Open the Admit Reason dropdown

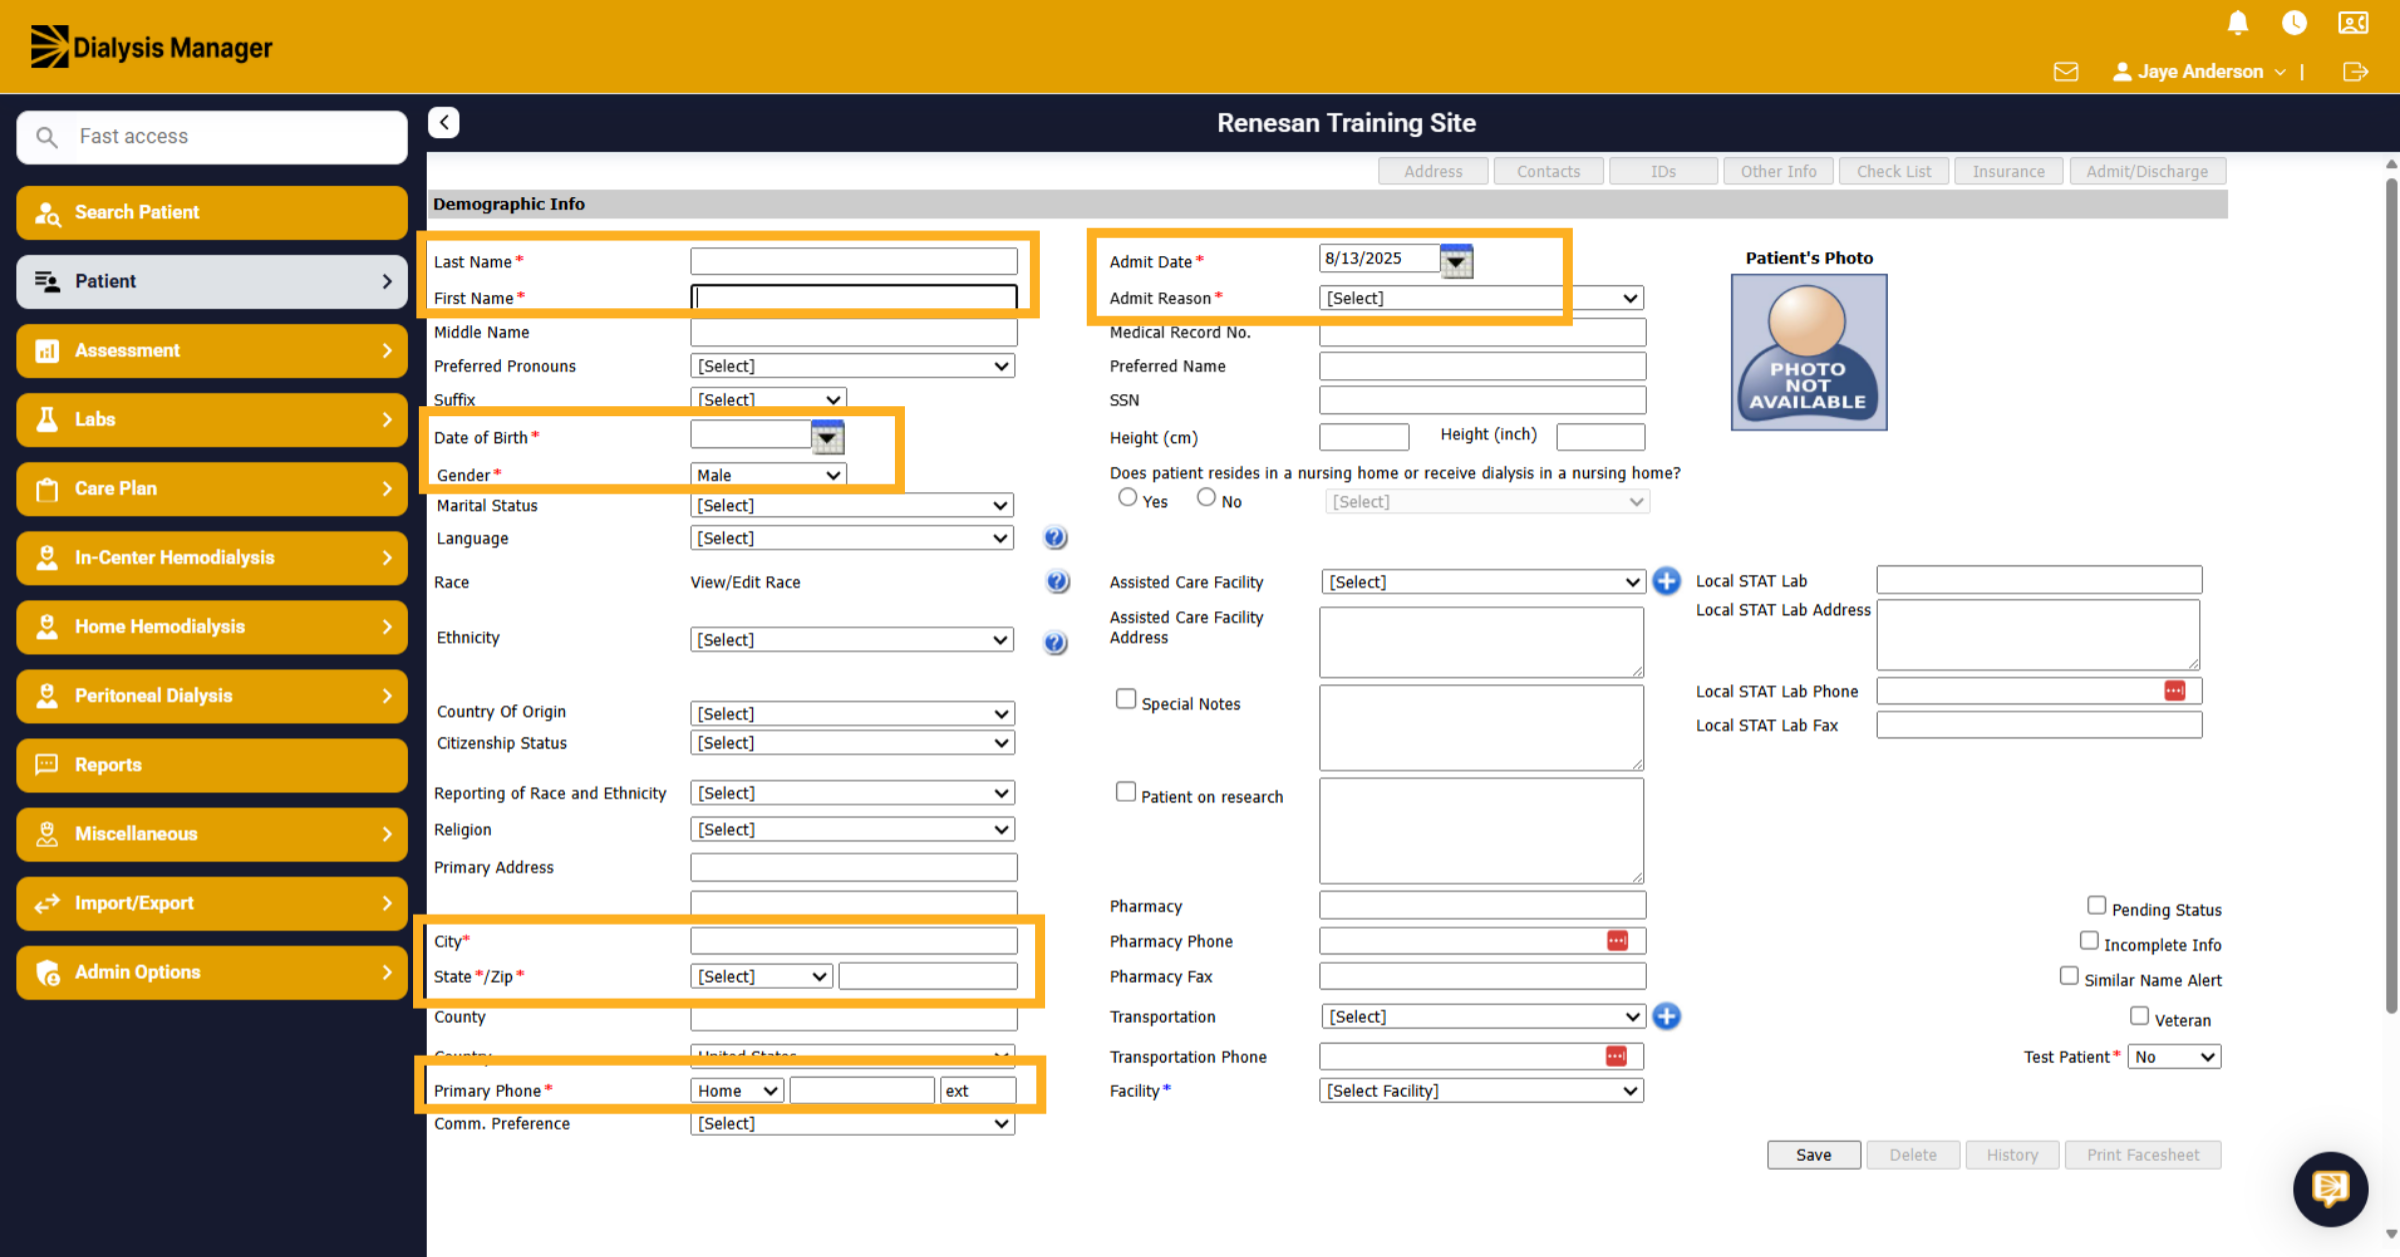[x=1481, y=298]
